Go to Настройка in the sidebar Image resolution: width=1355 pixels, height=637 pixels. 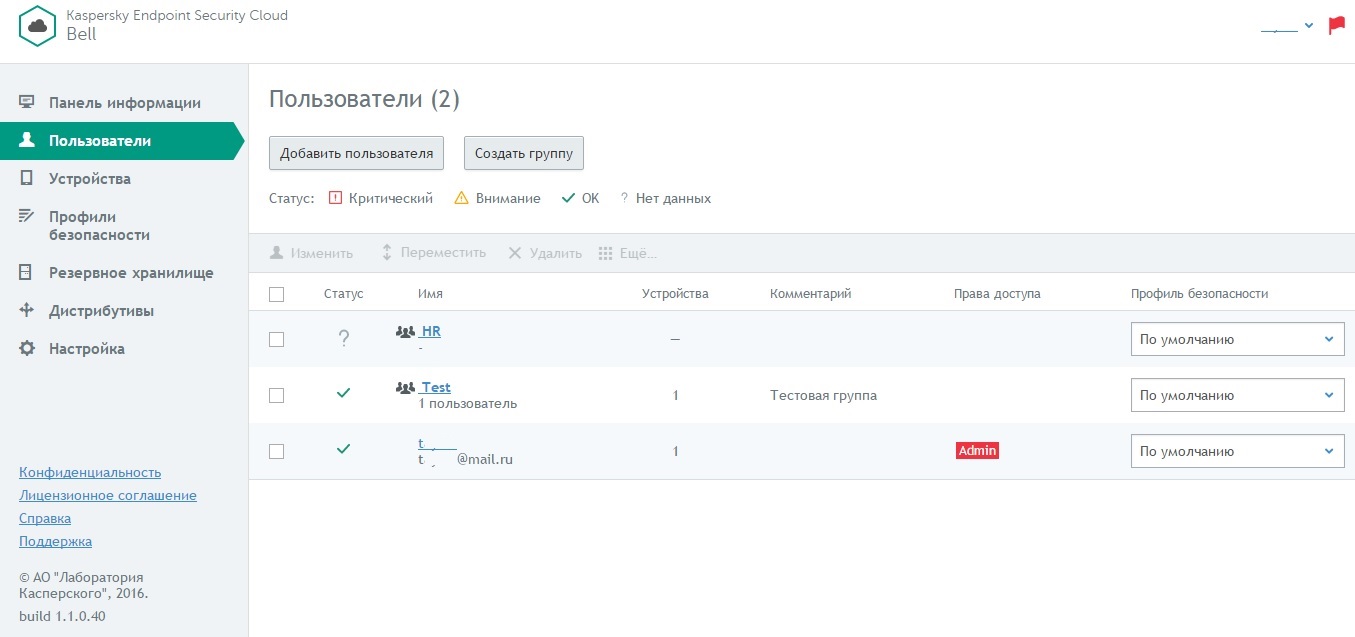click(x=86, y=349)
